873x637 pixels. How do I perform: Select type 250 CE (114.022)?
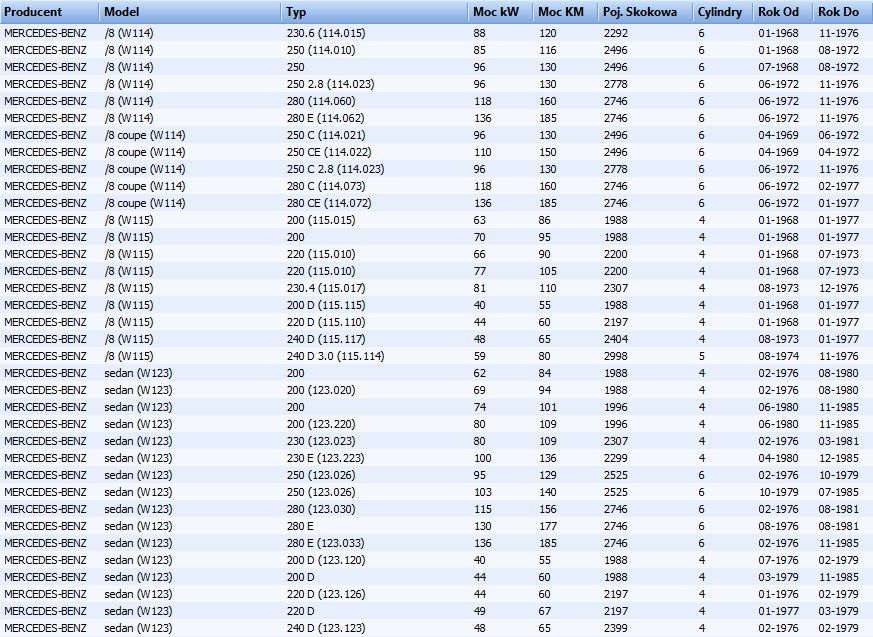click(329, 152)
